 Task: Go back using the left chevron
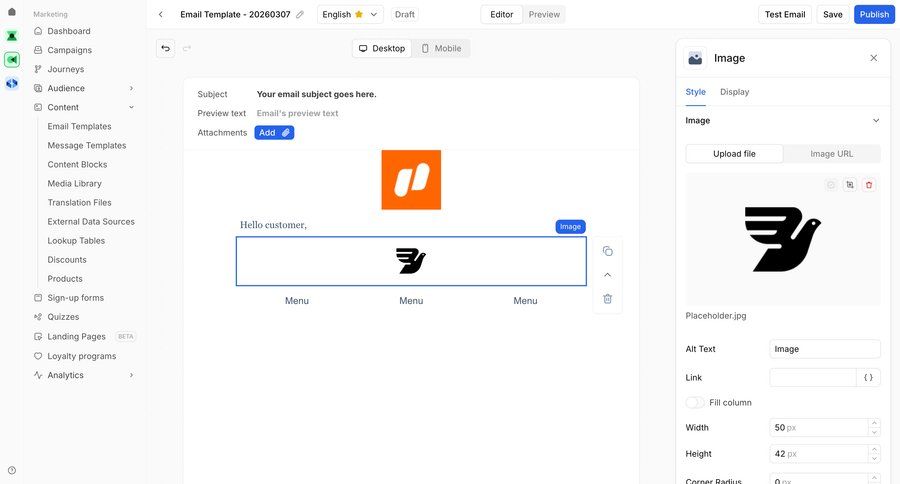(x=161, y=14)
